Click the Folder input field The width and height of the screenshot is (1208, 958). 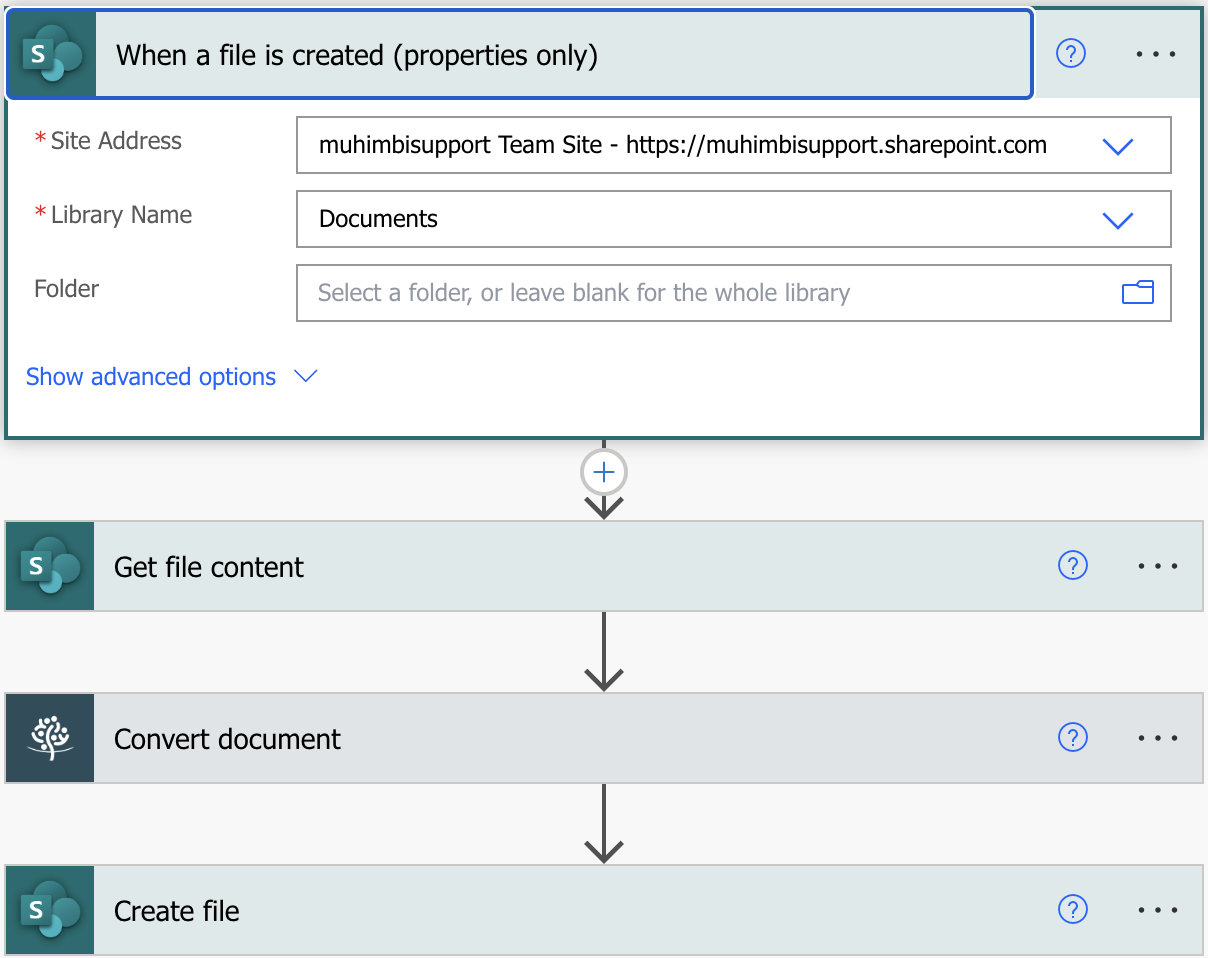(700, 293)
